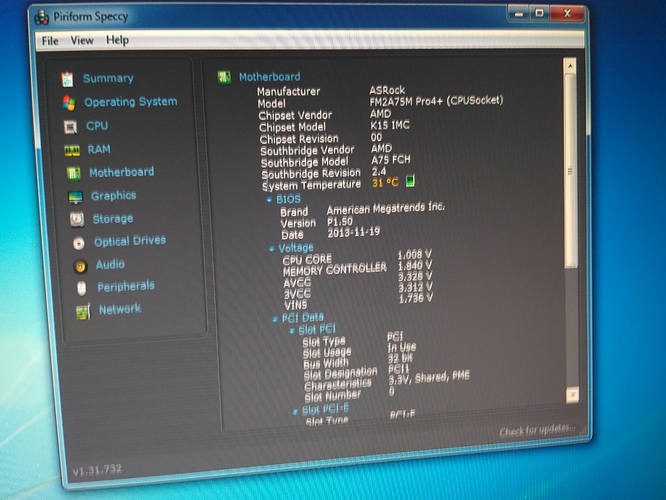Switch to the Audio section
The width and height of the screenshot is (666, 500).
(110, 264)
